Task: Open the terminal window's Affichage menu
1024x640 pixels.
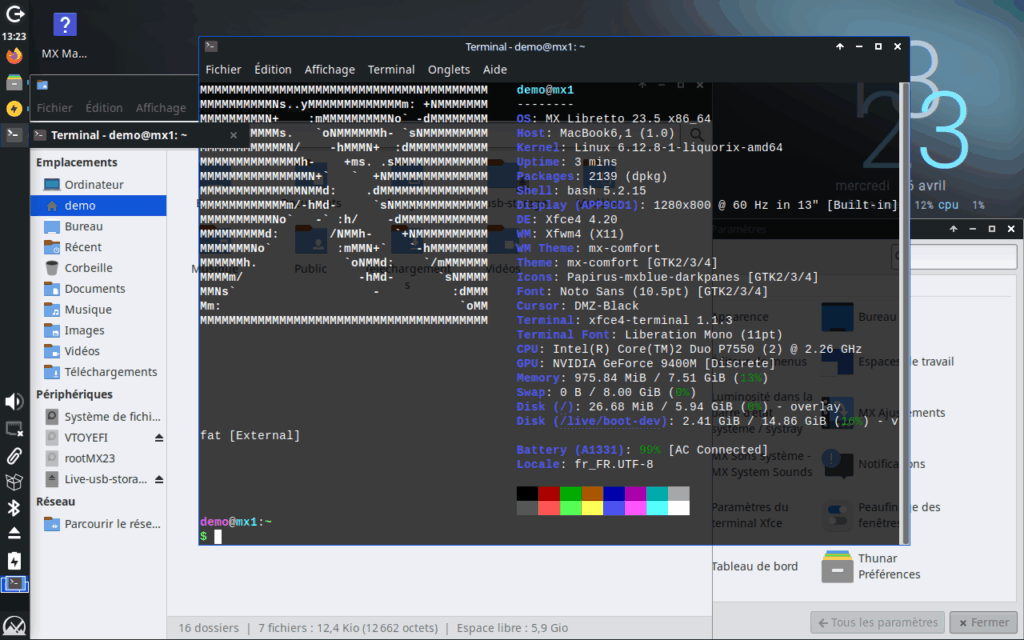Action: pyautogui.click(x=330, y=69)
